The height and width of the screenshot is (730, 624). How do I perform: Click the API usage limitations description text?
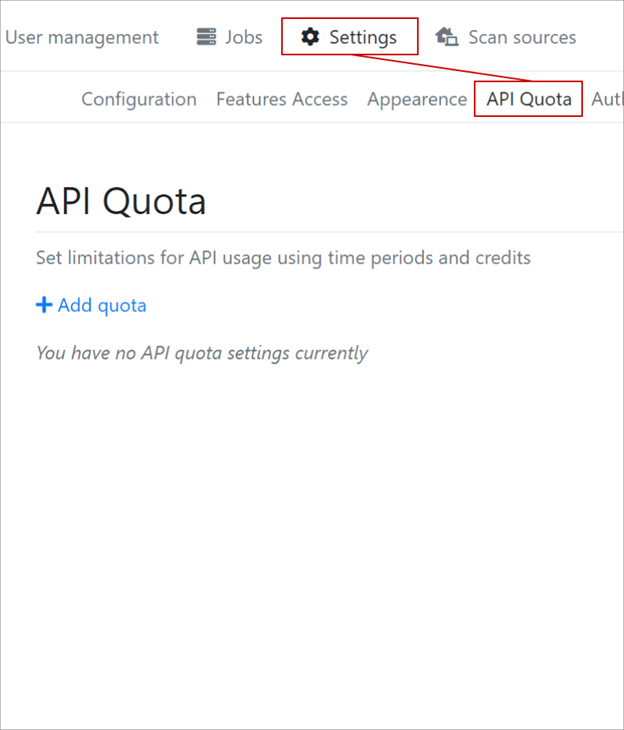click(283, 258)
